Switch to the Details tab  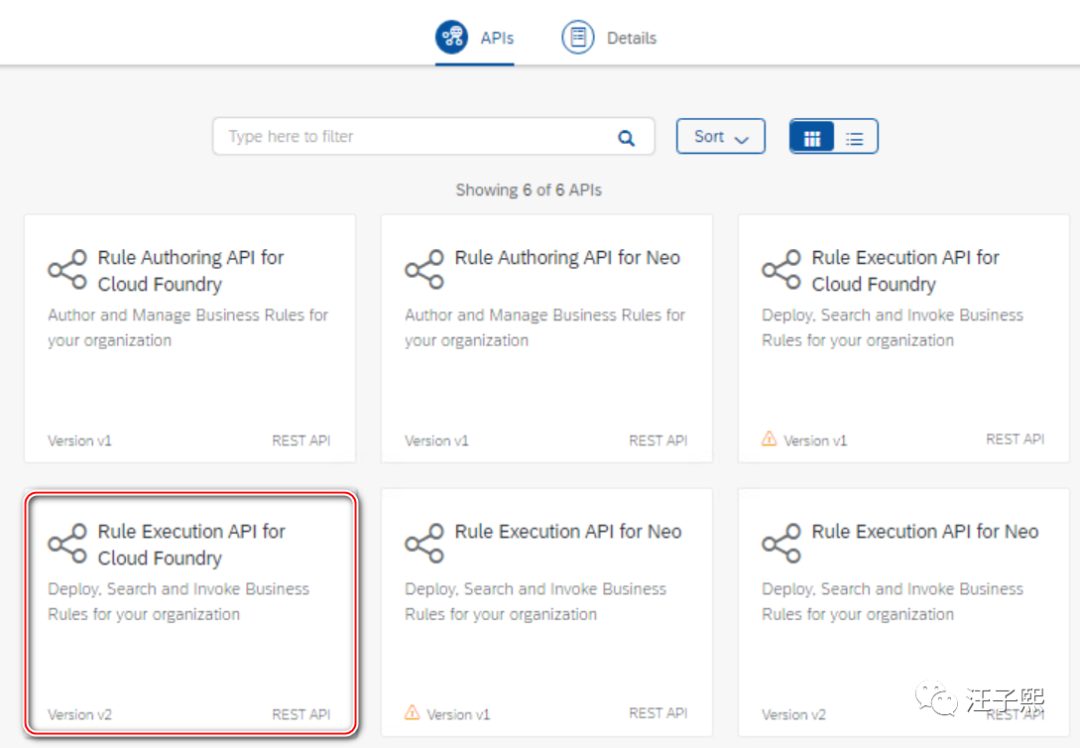[x=609, y=37]
